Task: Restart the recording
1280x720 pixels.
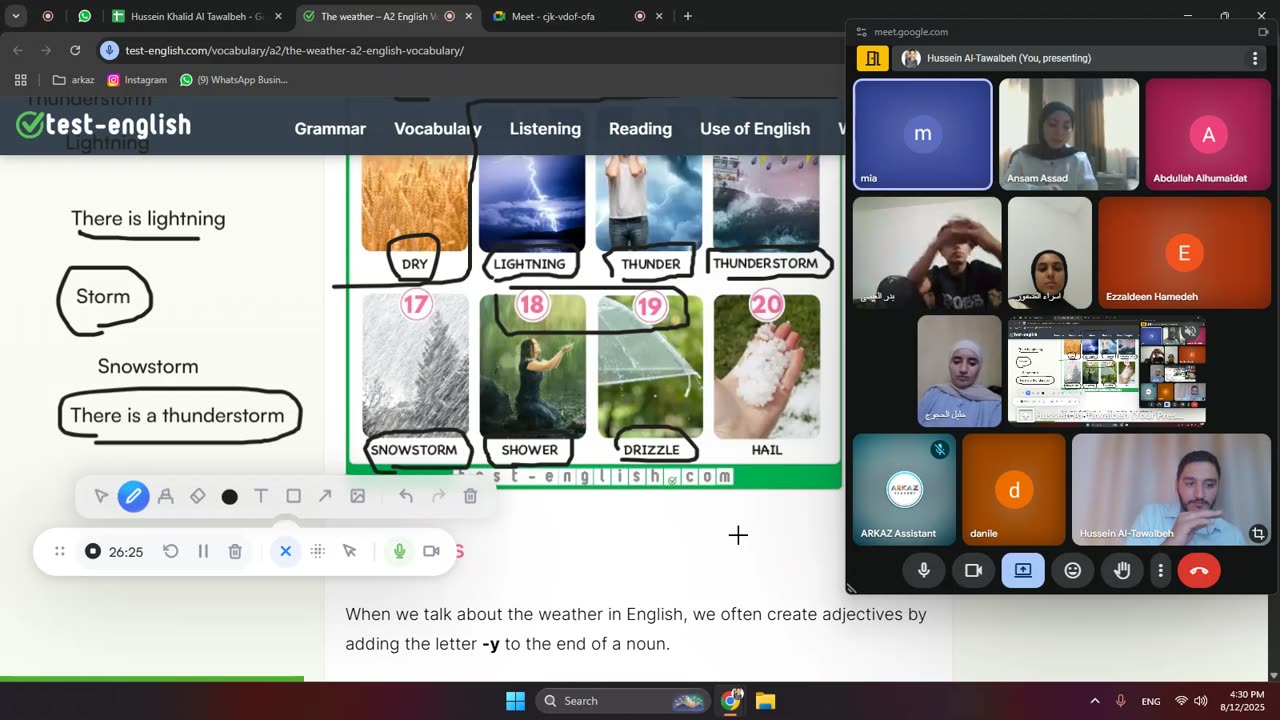Action: point(171,551)
